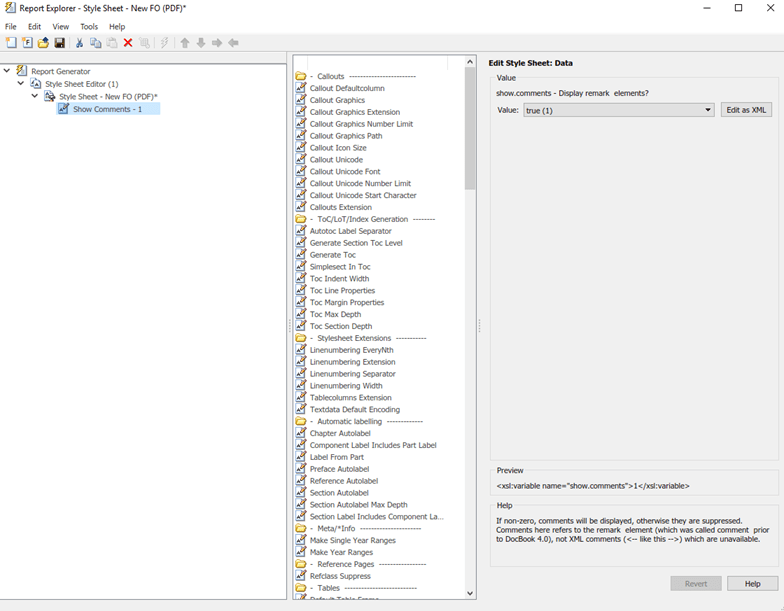The height and width of the screenshot is (611, 784).
Task: Click the New report icon in toolbar
Action: tap(10, 43)
